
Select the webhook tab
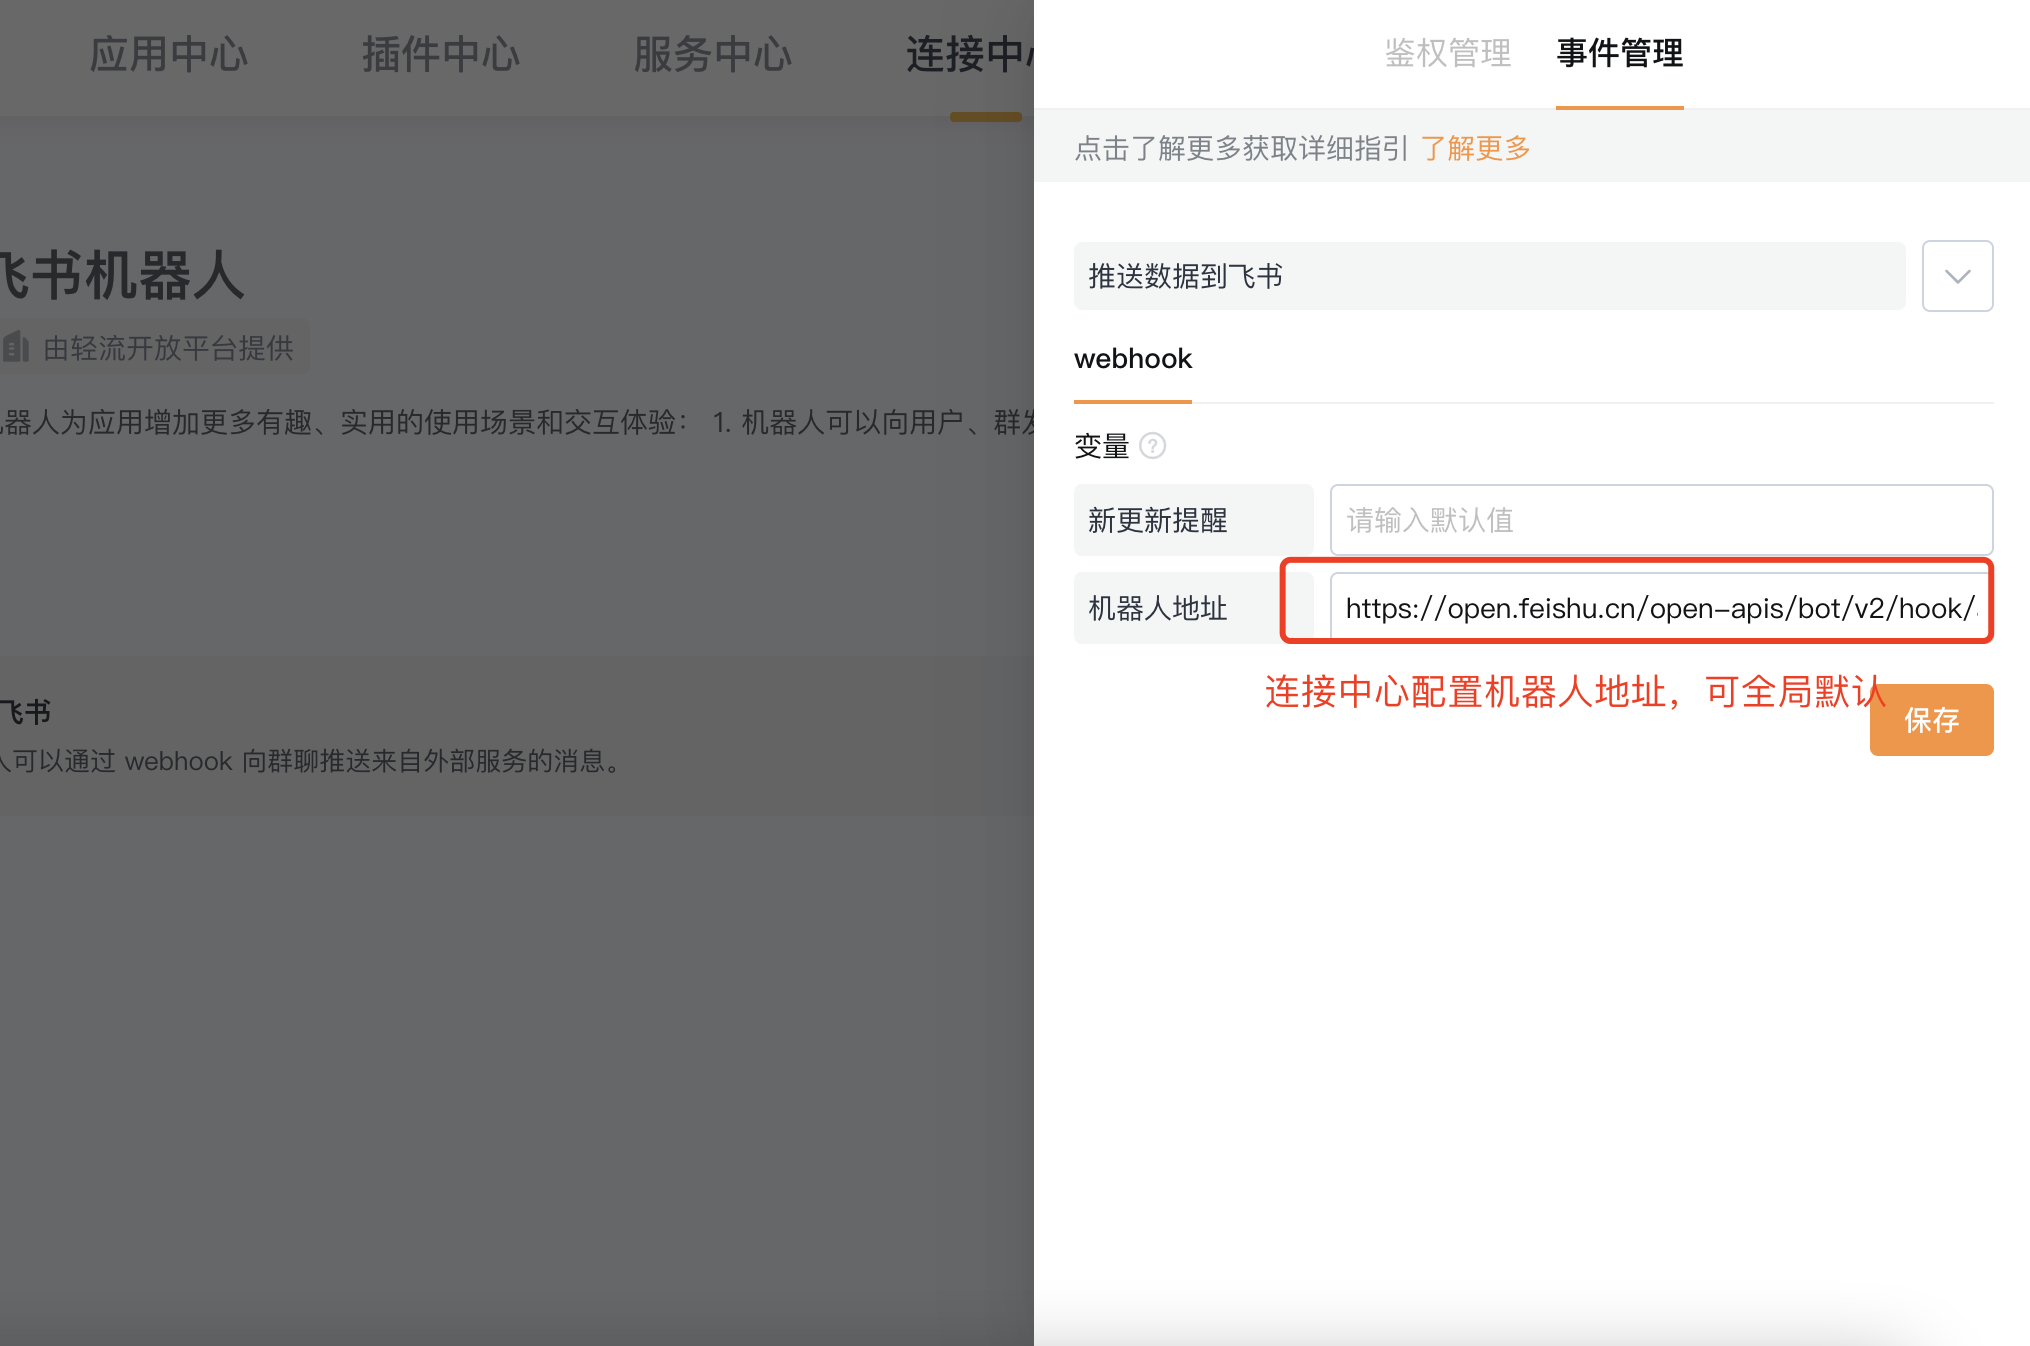[x=1133, y=359]
